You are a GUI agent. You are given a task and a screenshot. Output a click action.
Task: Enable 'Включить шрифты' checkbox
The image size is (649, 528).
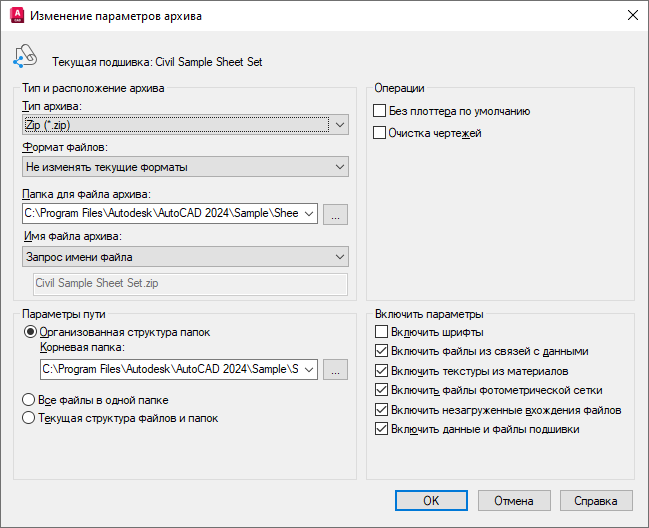pos(380,332)
